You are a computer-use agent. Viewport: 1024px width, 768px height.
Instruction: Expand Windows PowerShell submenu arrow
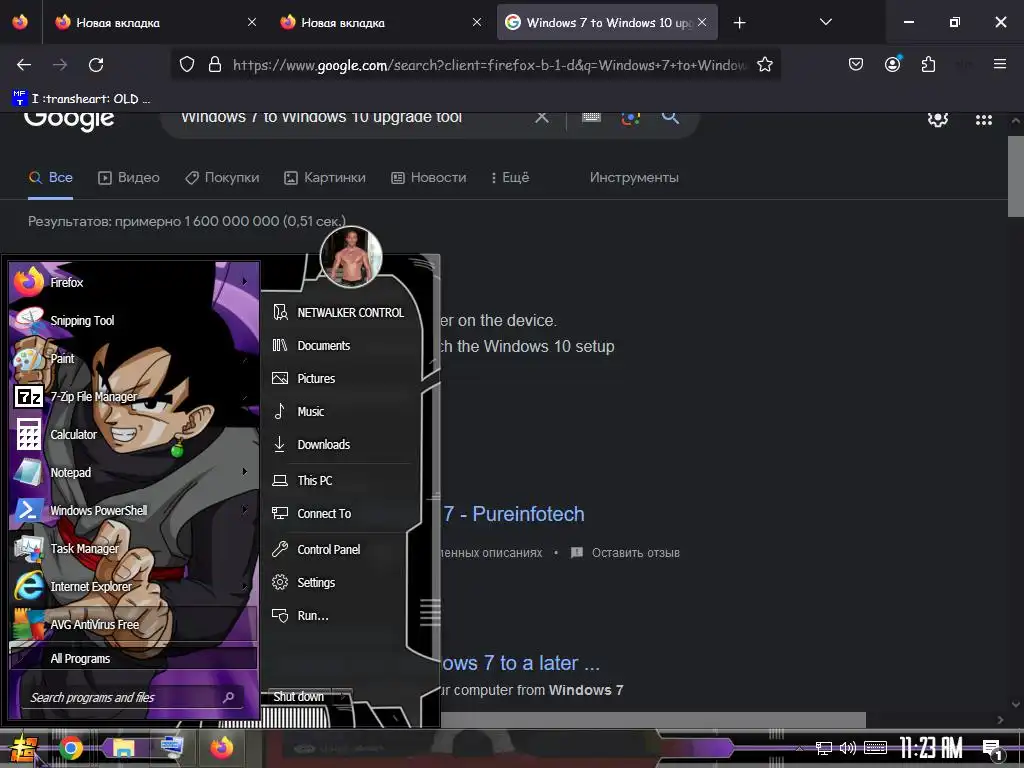[x=245, y=509]
